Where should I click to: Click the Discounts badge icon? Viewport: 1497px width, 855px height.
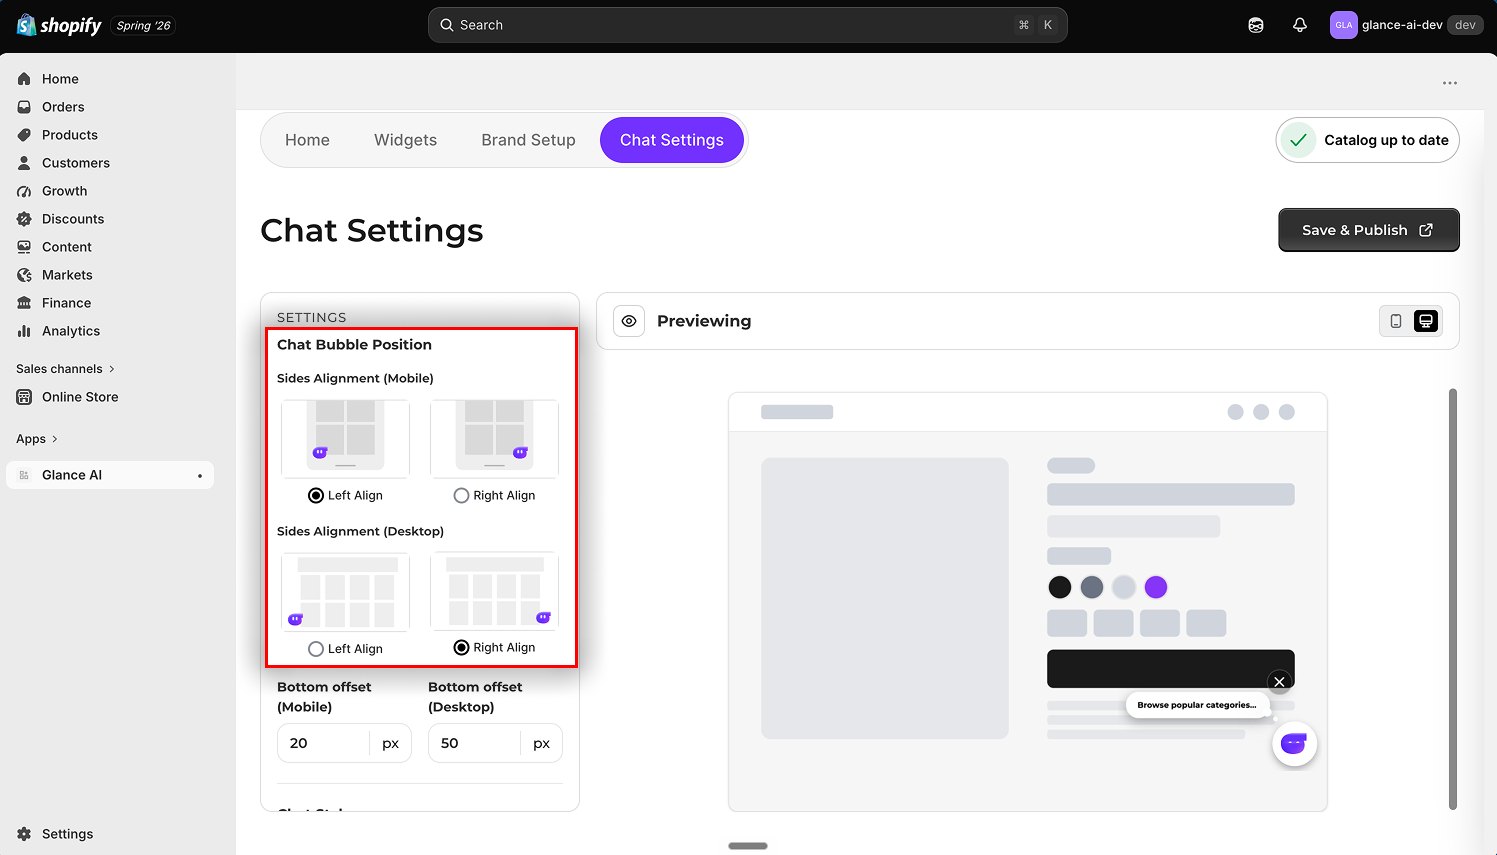tap(24, 219)
